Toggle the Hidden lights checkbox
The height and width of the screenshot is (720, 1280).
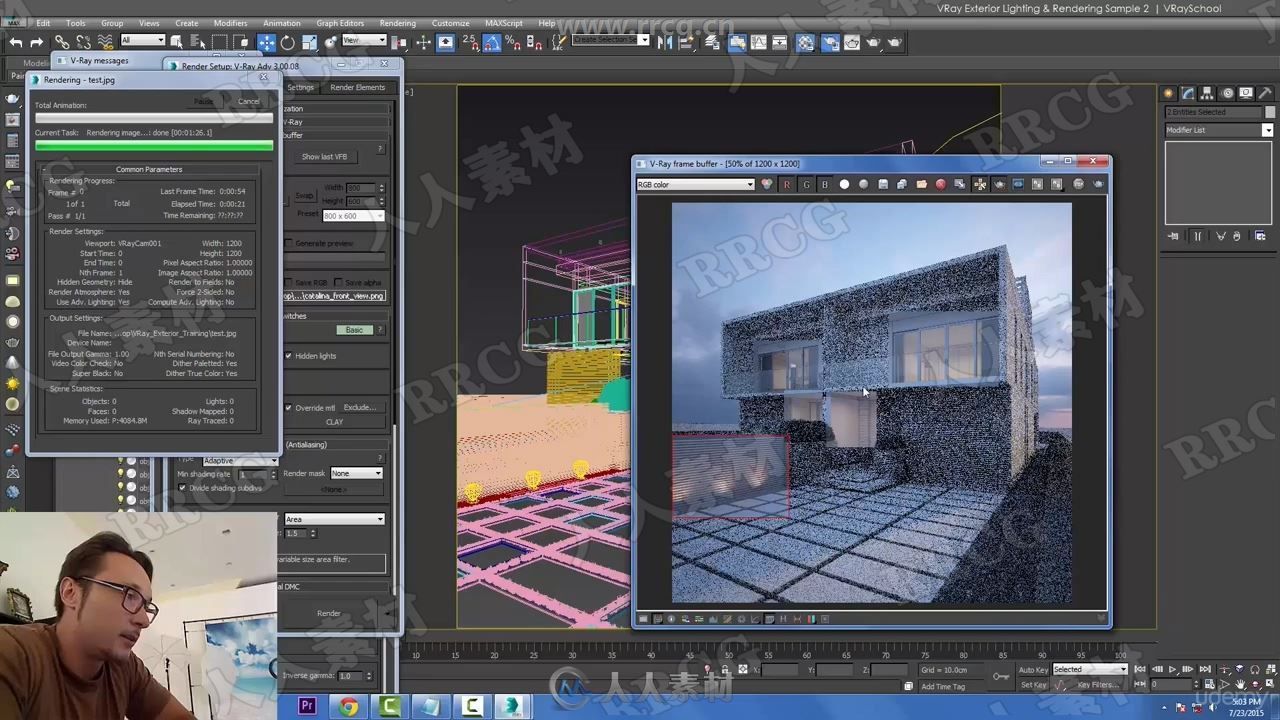(x=289, y=356)
